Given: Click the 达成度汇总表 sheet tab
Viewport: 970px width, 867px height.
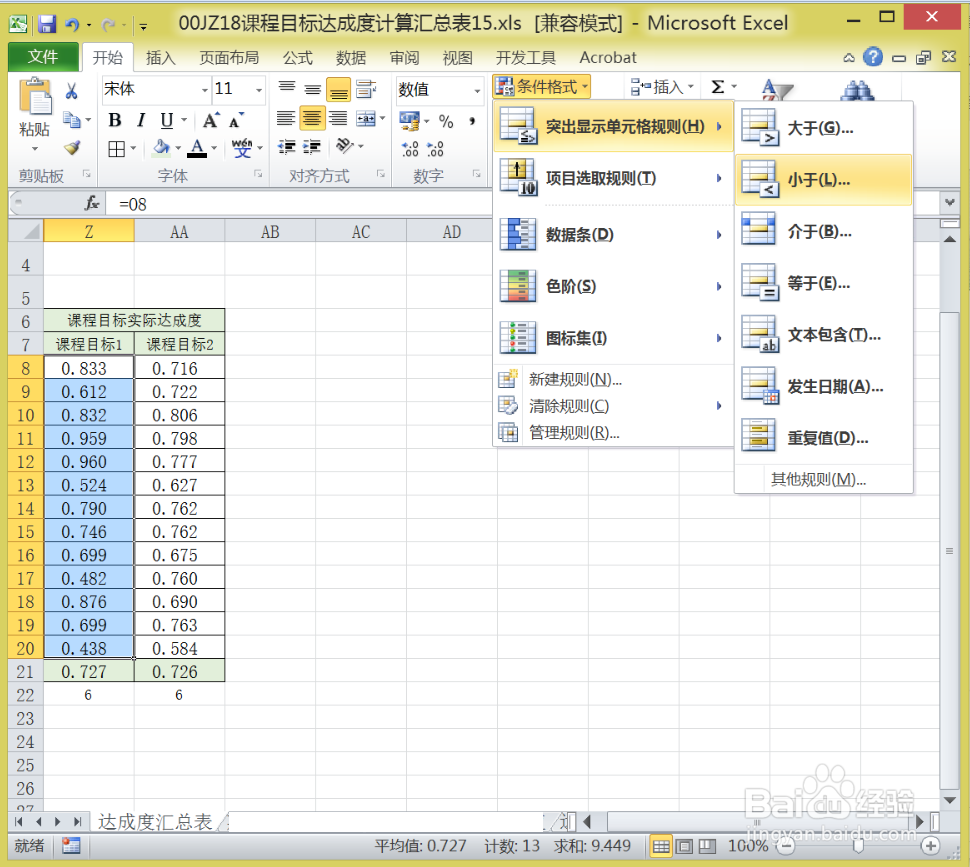Looking at the screenshot, I should coord(155,821).
